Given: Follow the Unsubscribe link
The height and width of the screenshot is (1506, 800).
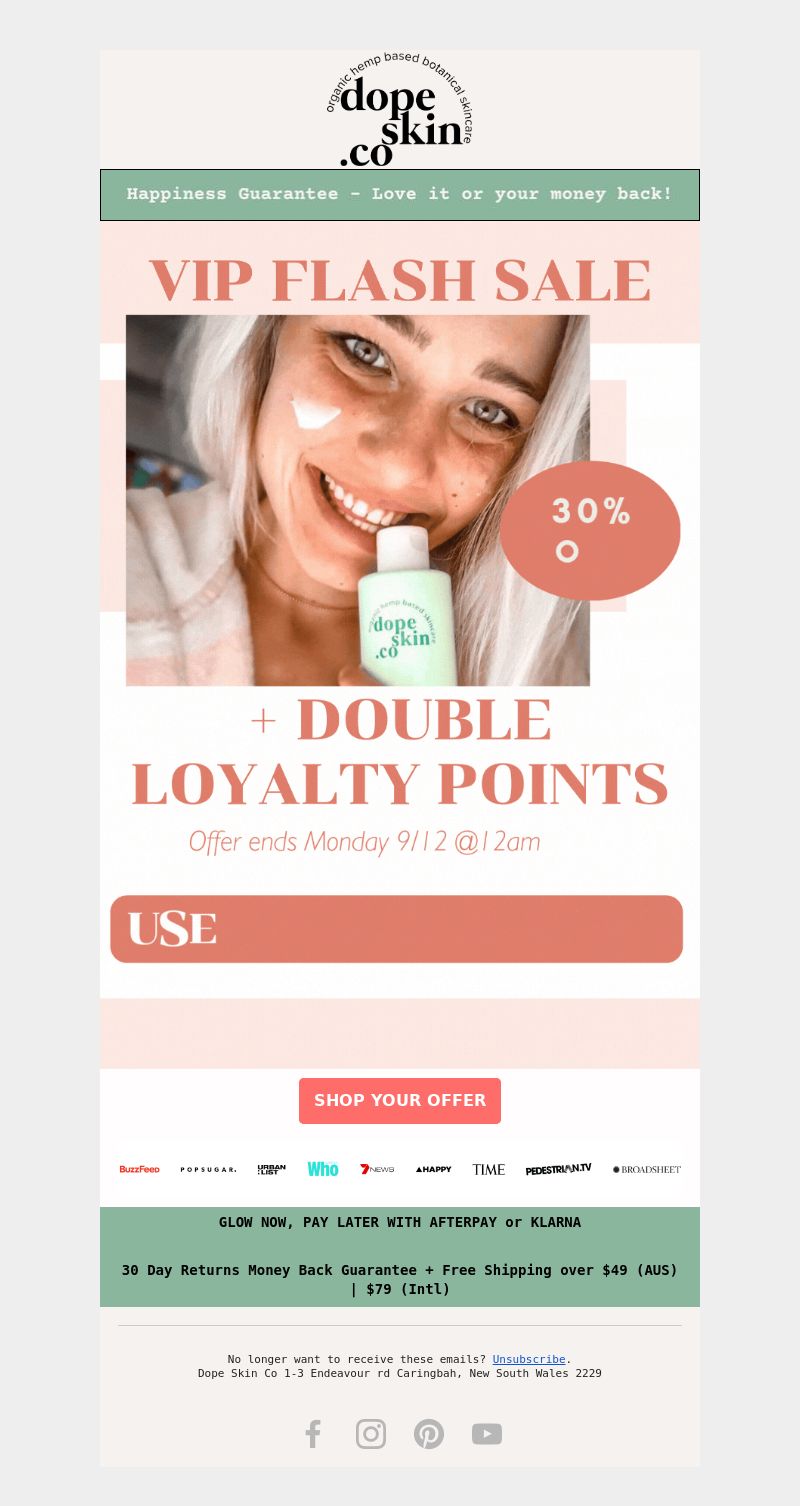Looking at the screenshot, I should point(529,1359).
